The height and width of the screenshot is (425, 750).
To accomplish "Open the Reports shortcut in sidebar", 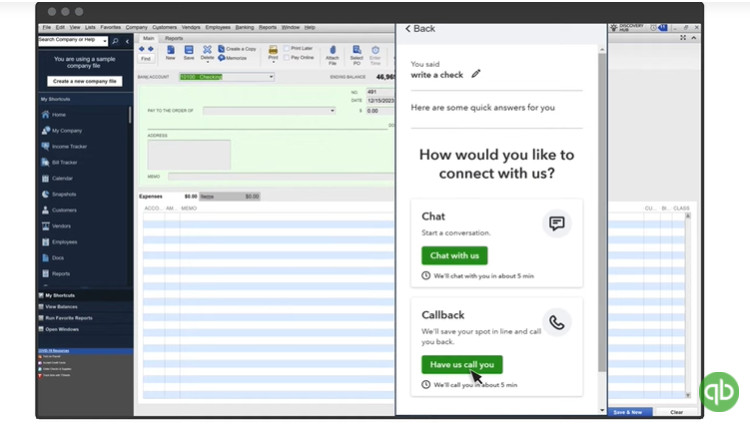I will 56,273.
